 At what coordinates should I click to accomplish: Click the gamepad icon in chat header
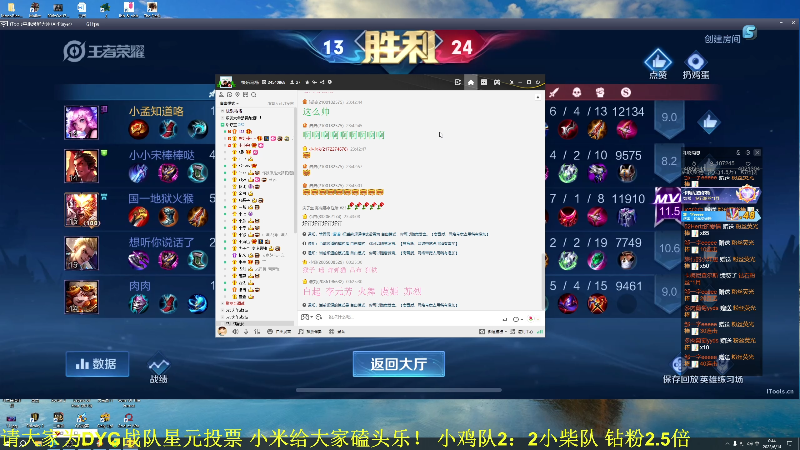click(497, 82)
